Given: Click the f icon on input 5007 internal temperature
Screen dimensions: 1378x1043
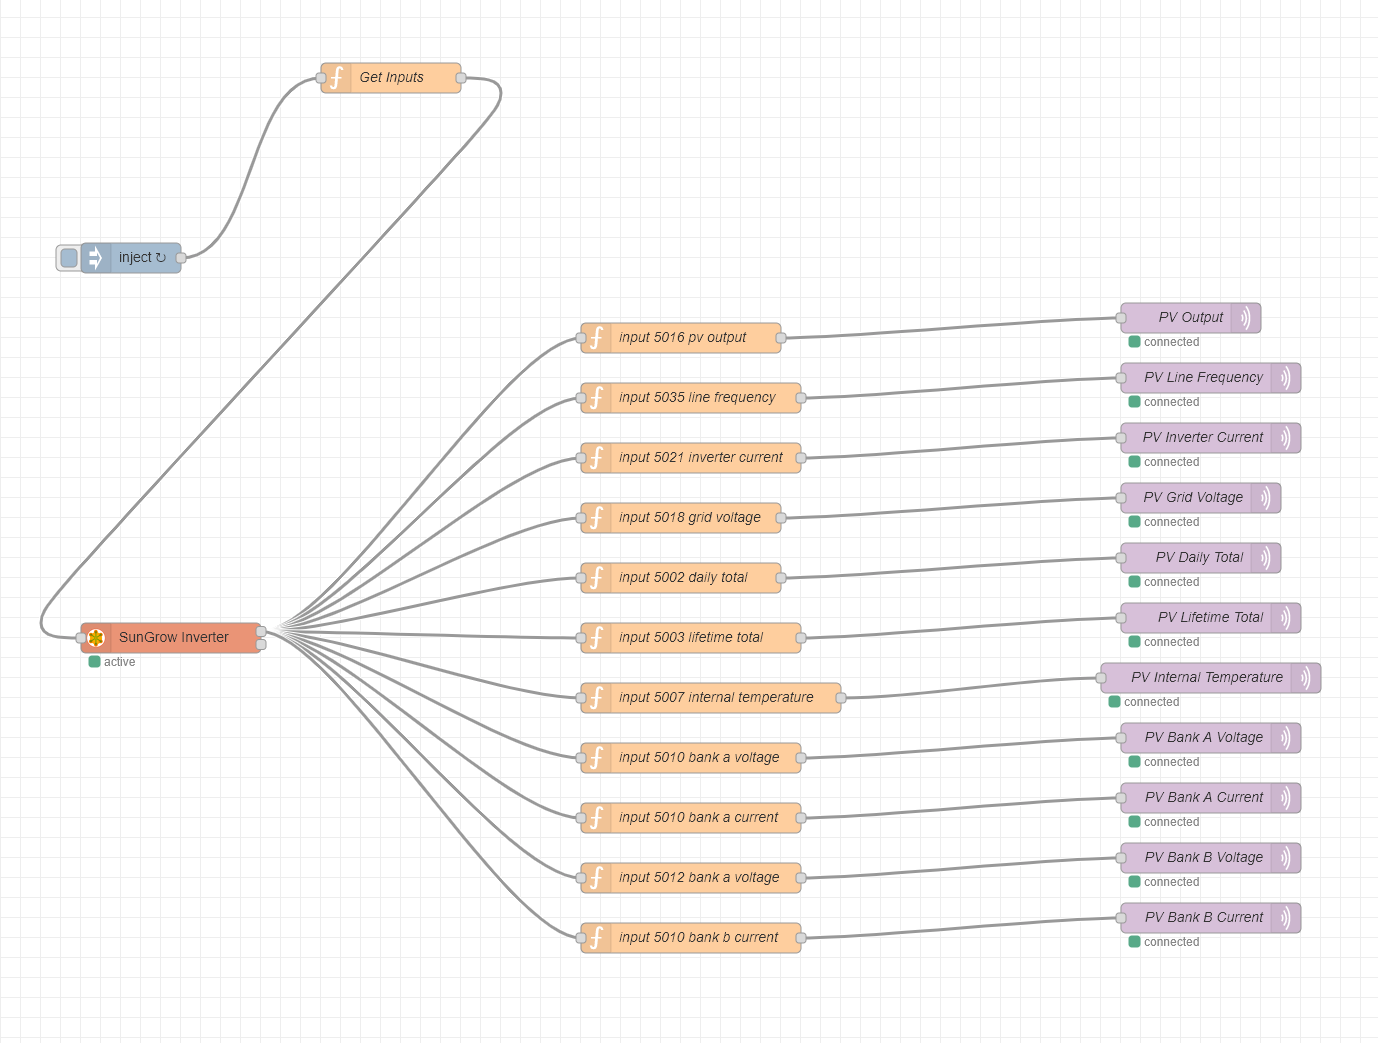Looking at the screenshot, I should click(x=595, y=697).
